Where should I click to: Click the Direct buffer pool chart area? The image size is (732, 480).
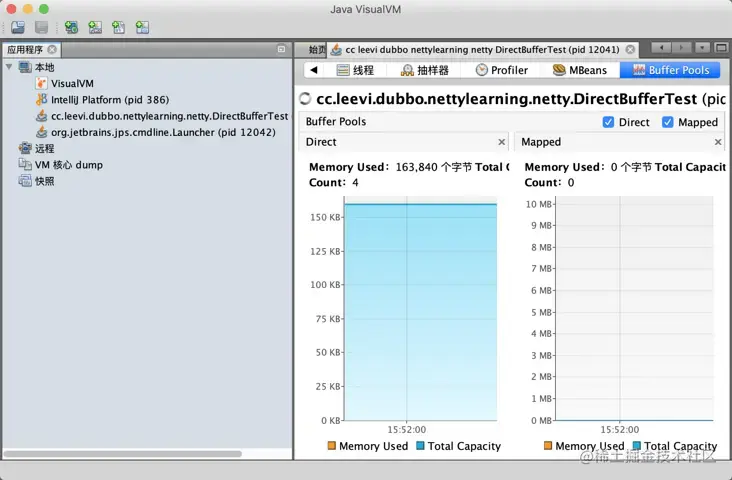point(420,308)
